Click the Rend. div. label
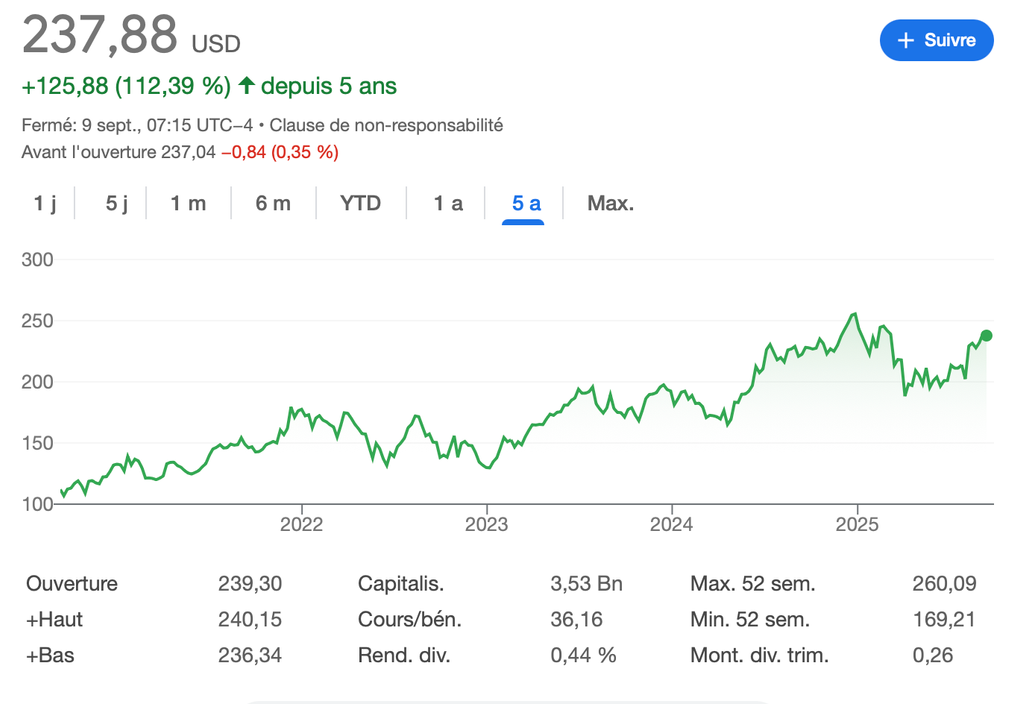This screenshot has height=704, width=1024. click(x=404, y=655)
